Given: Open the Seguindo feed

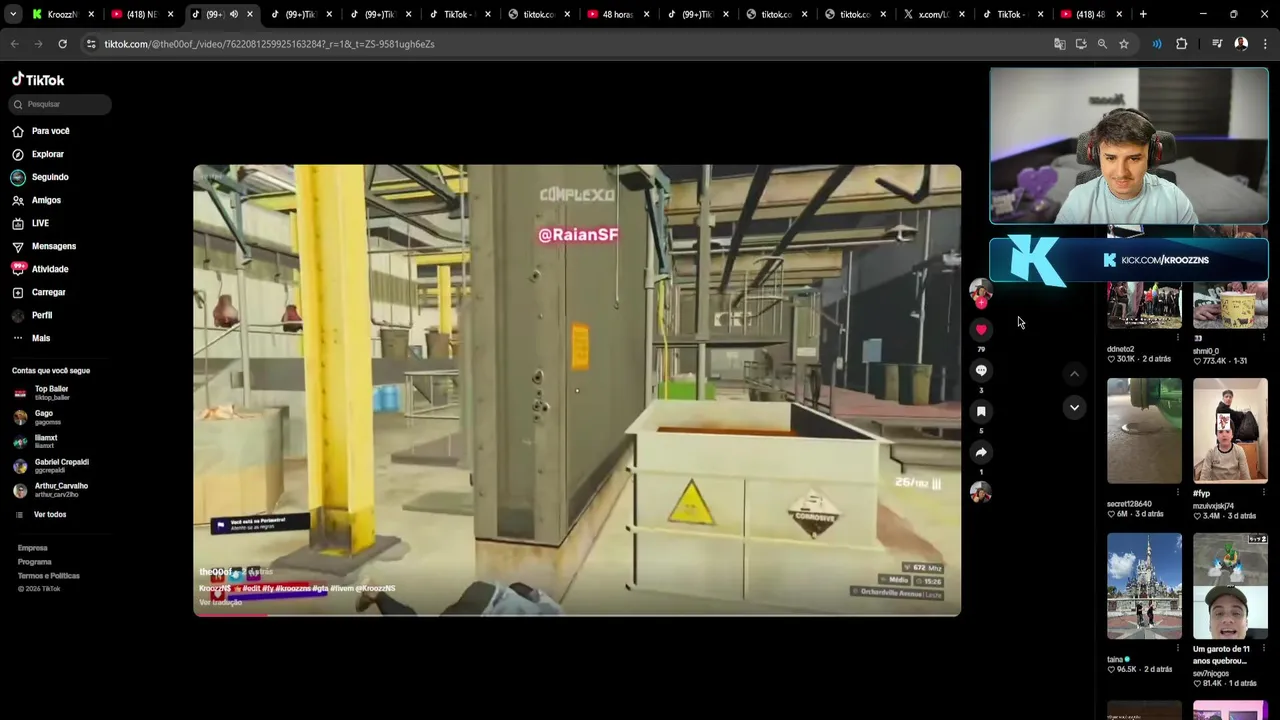Looking at the screenshot, I should tap(40, 177).
